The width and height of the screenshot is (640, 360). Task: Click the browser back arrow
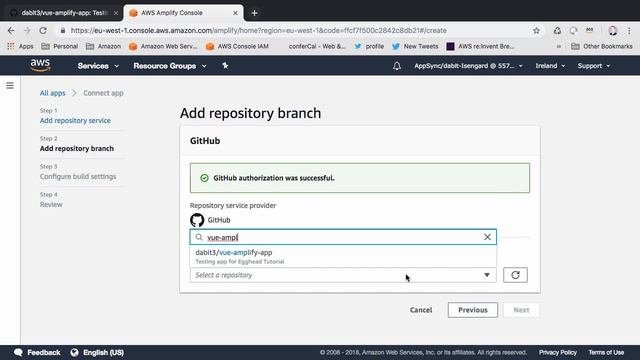point(11,31)
